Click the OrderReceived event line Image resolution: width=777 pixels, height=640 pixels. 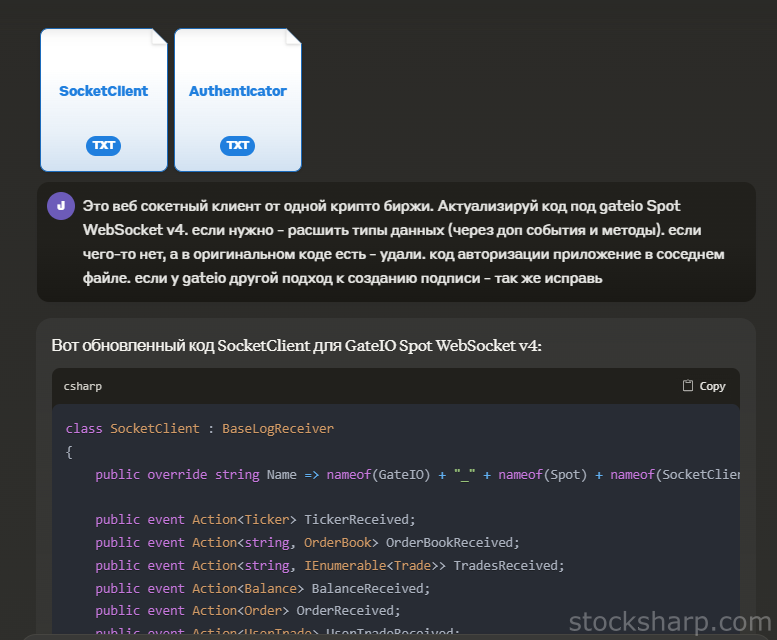[x=247, y=610]
